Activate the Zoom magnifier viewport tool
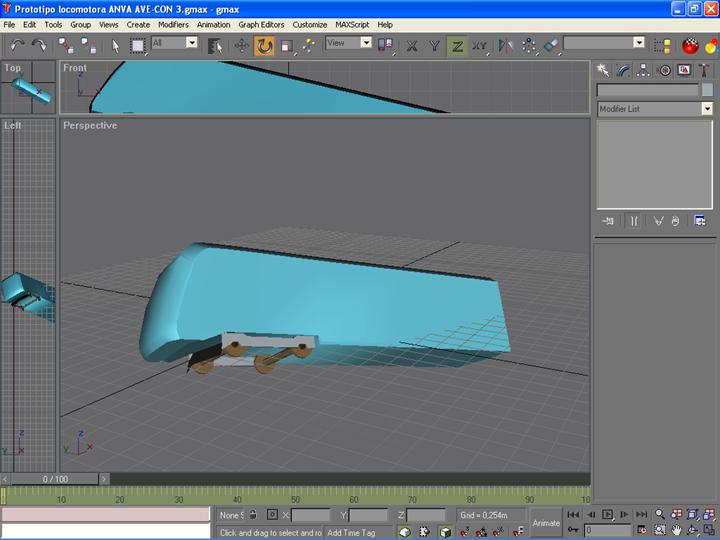Screen dimensions: 720x540 point(660,514)
